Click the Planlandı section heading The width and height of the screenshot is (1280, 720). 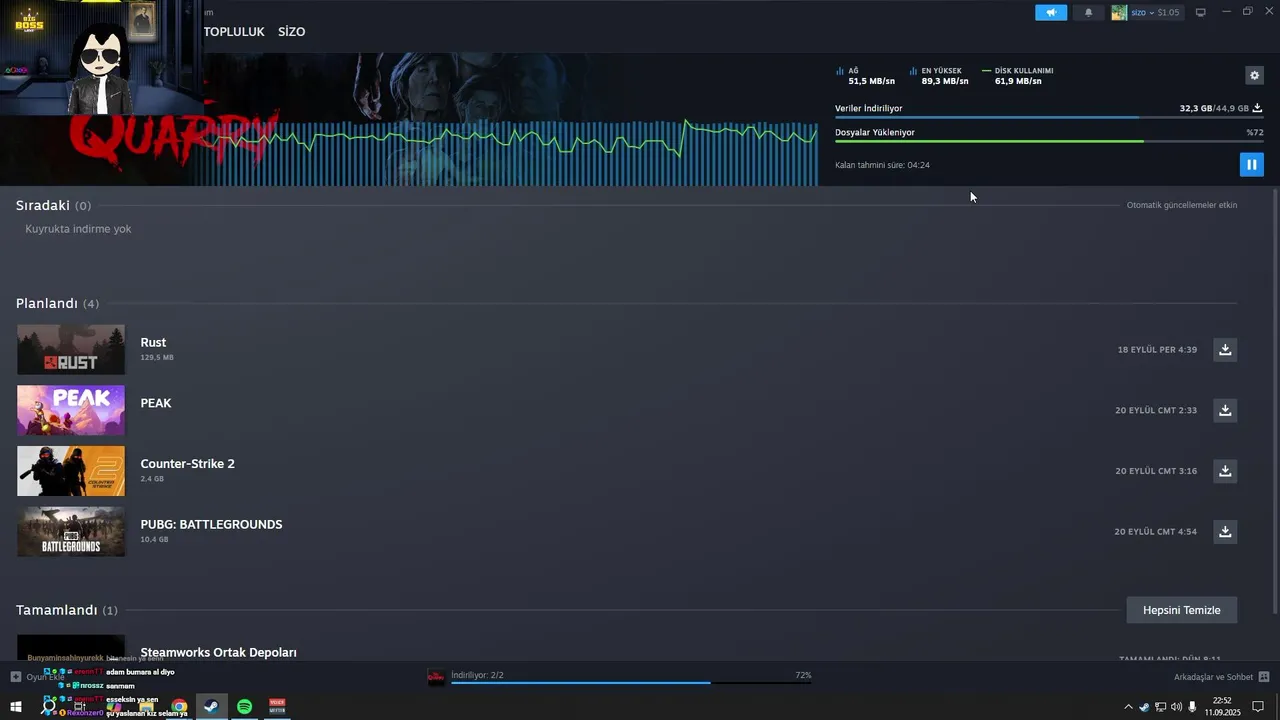click(x=57, y=303)
